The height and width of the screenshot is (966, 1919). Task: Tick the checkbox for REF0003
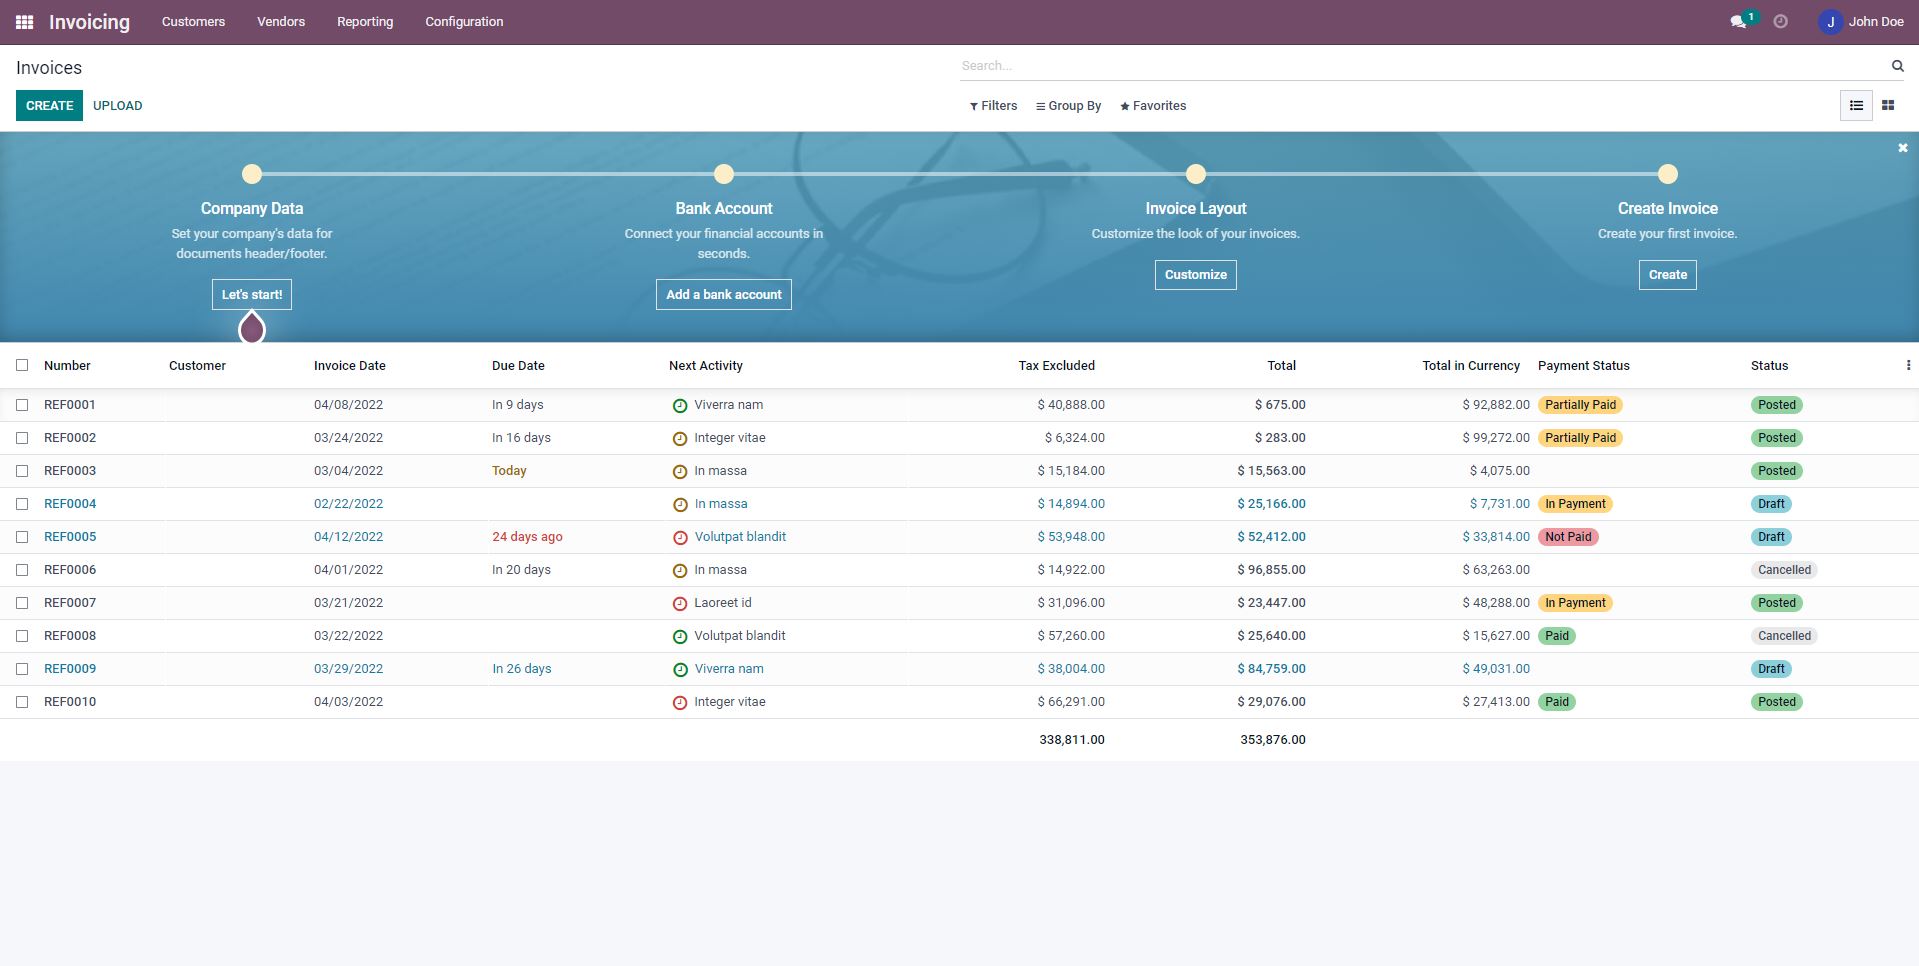[22, 471]
